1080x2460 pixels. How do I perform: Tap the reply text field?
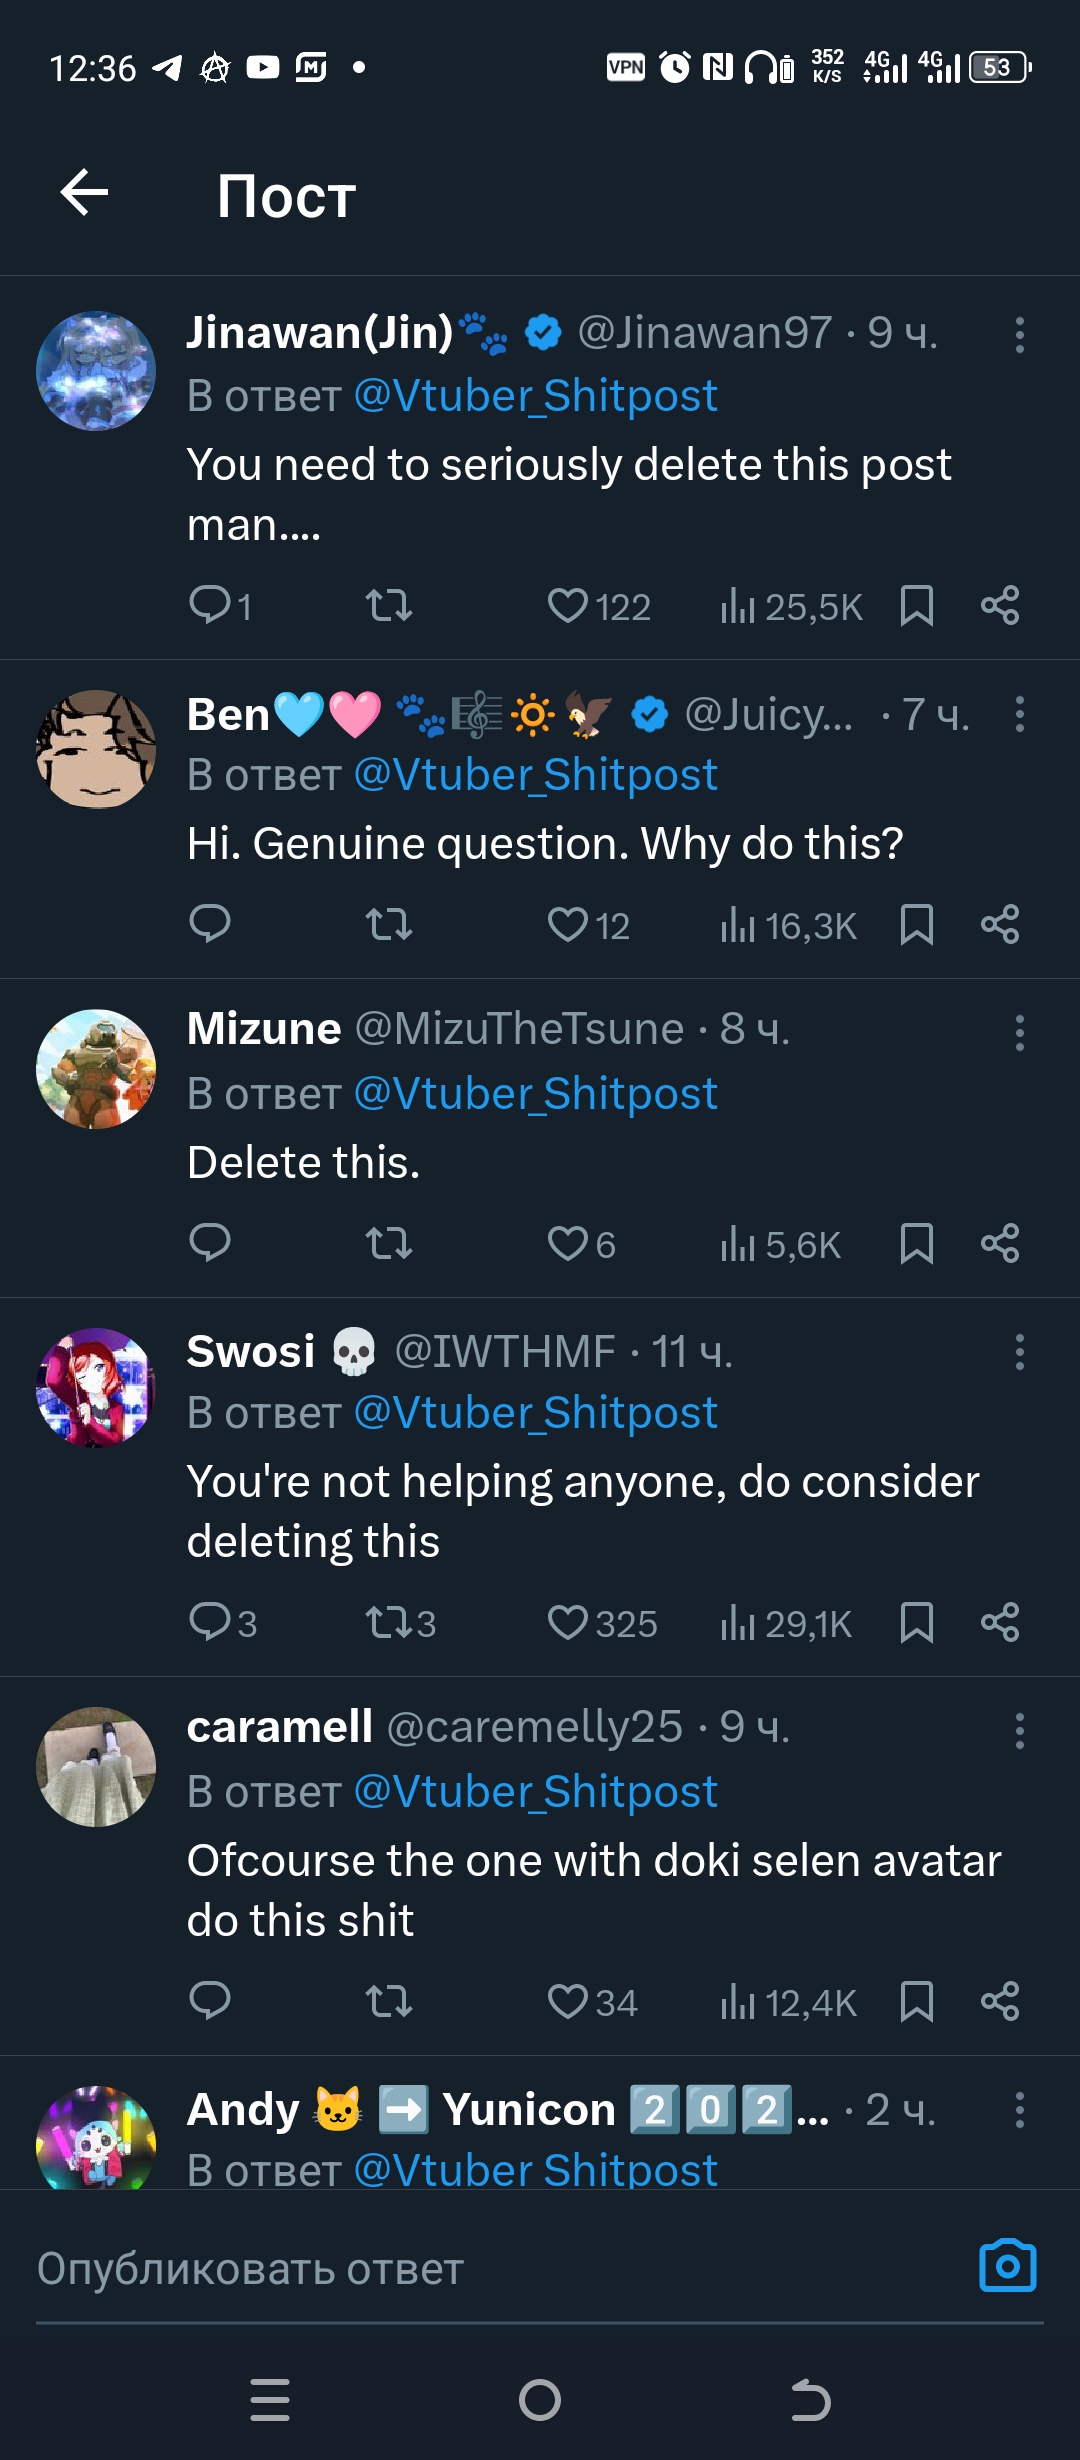click(500, 2269)
